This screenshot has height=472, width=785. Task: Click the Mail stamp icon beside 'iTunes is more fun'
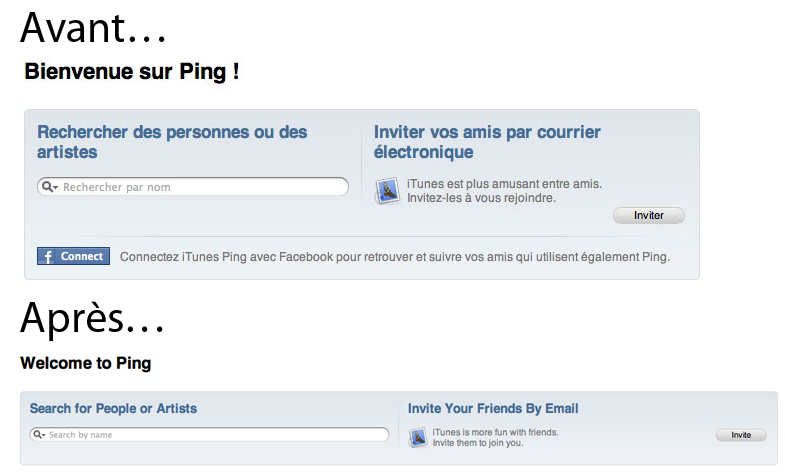pos(418,437)
